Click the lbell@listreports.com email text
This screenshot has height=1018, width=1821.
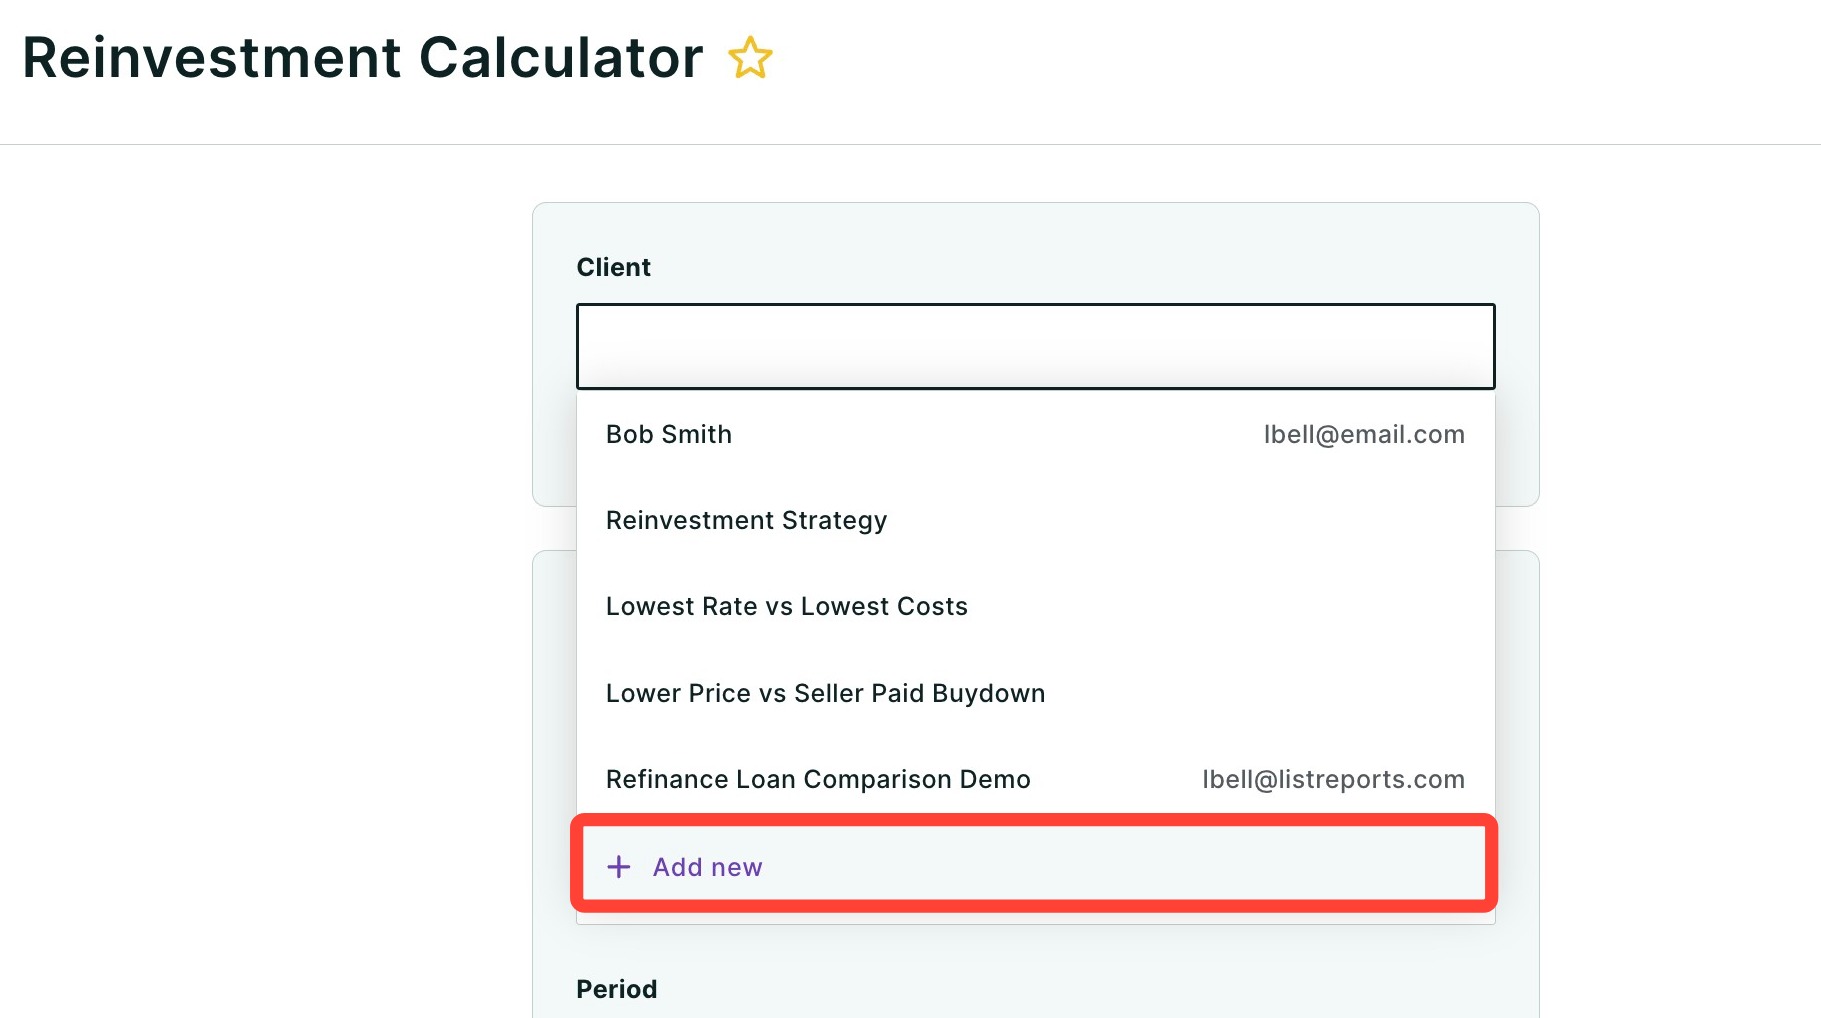pos(1333,779)
